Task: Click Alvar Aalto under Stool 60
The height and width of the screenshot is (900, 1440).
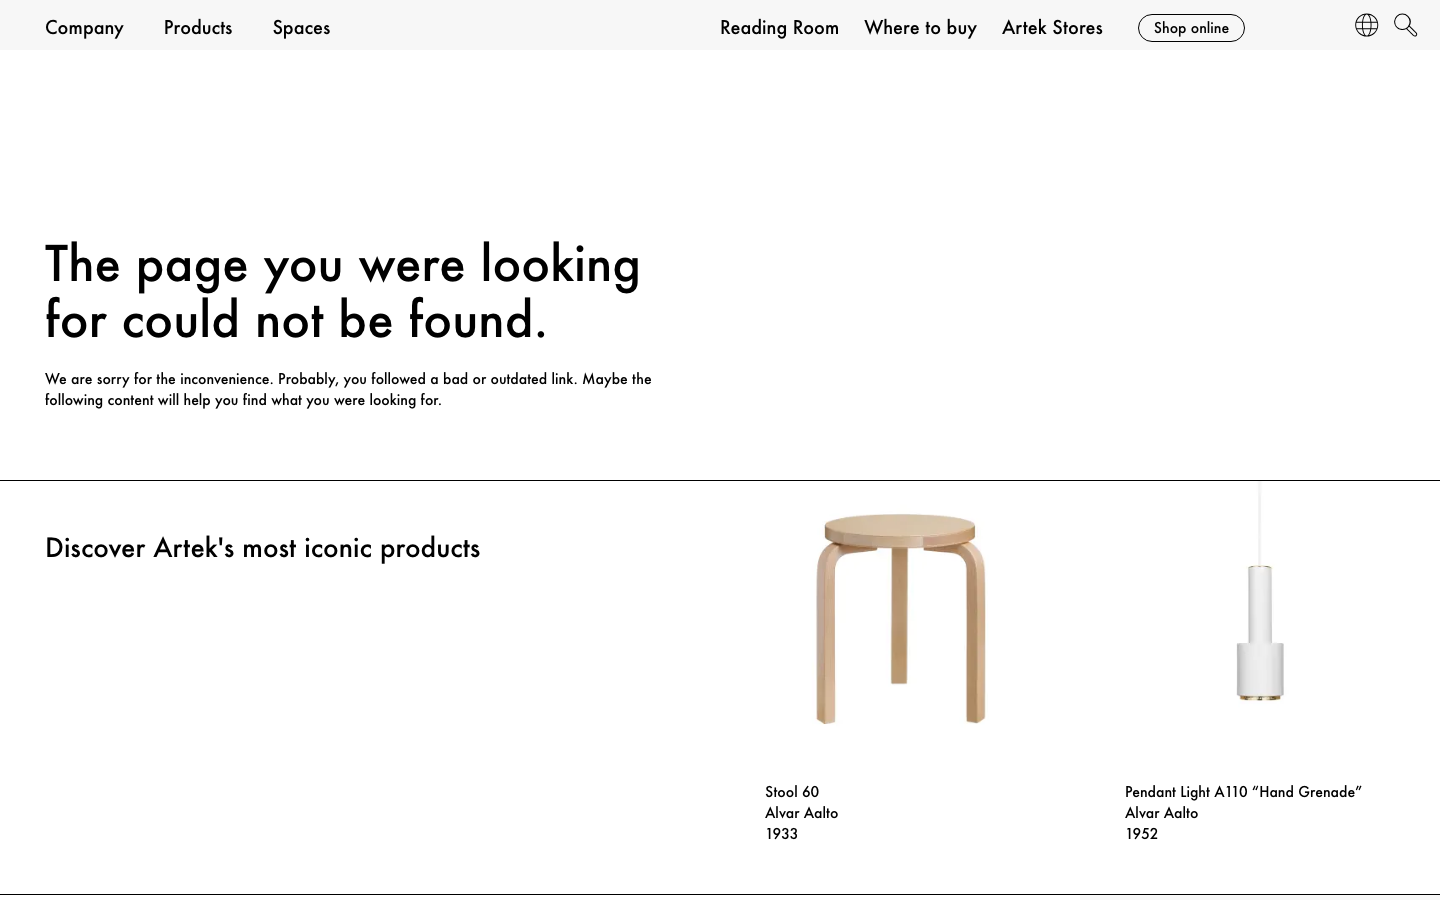Action: (801, 813)
